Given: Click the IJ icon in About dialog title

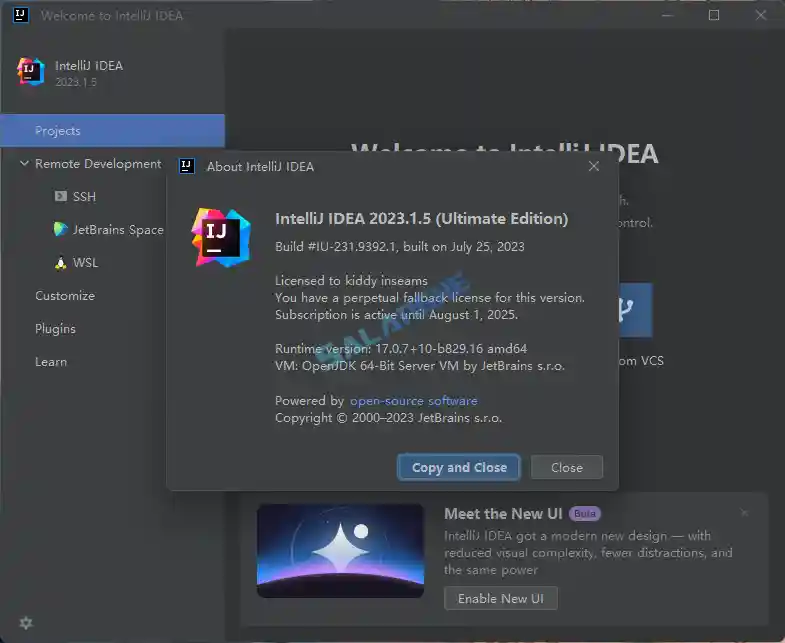Looking at the screenshot, I should coord(187,166).
